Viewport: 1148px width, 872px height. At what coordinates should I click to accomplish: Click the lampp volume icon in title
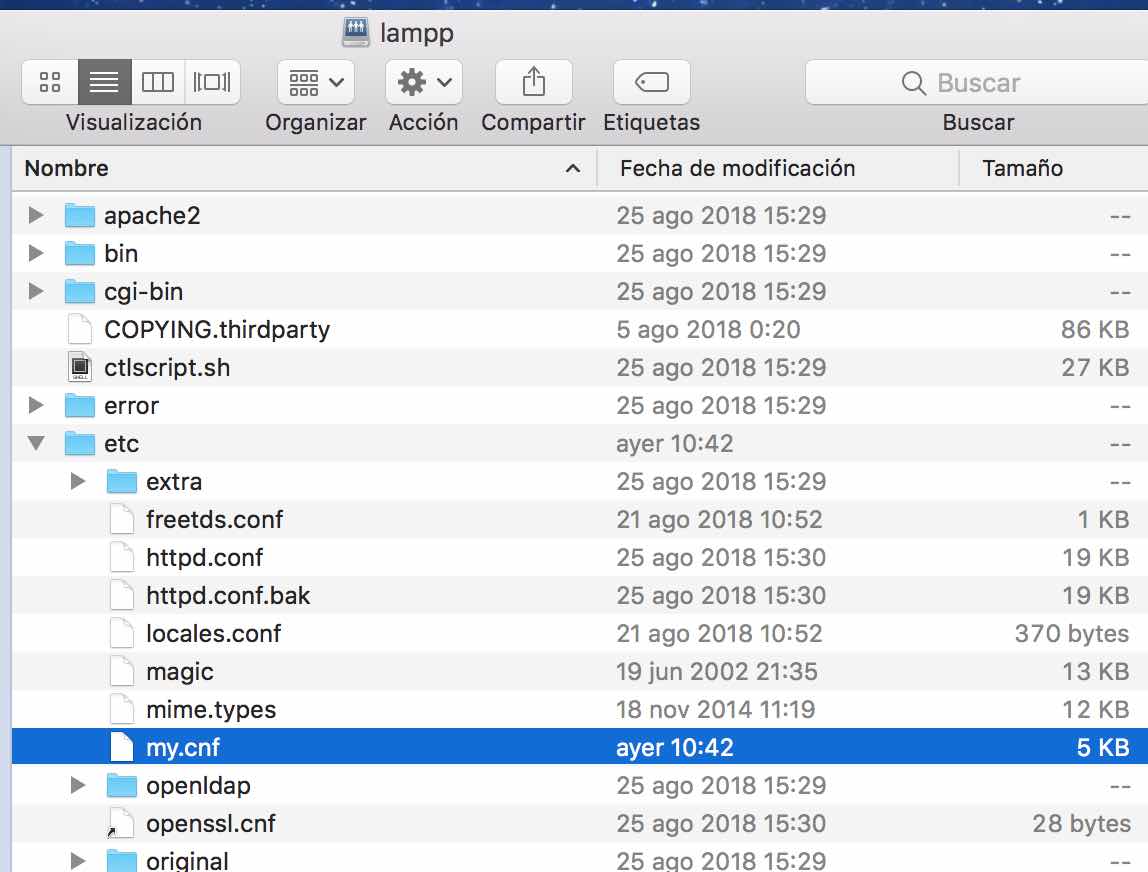[x=356, y=33]
